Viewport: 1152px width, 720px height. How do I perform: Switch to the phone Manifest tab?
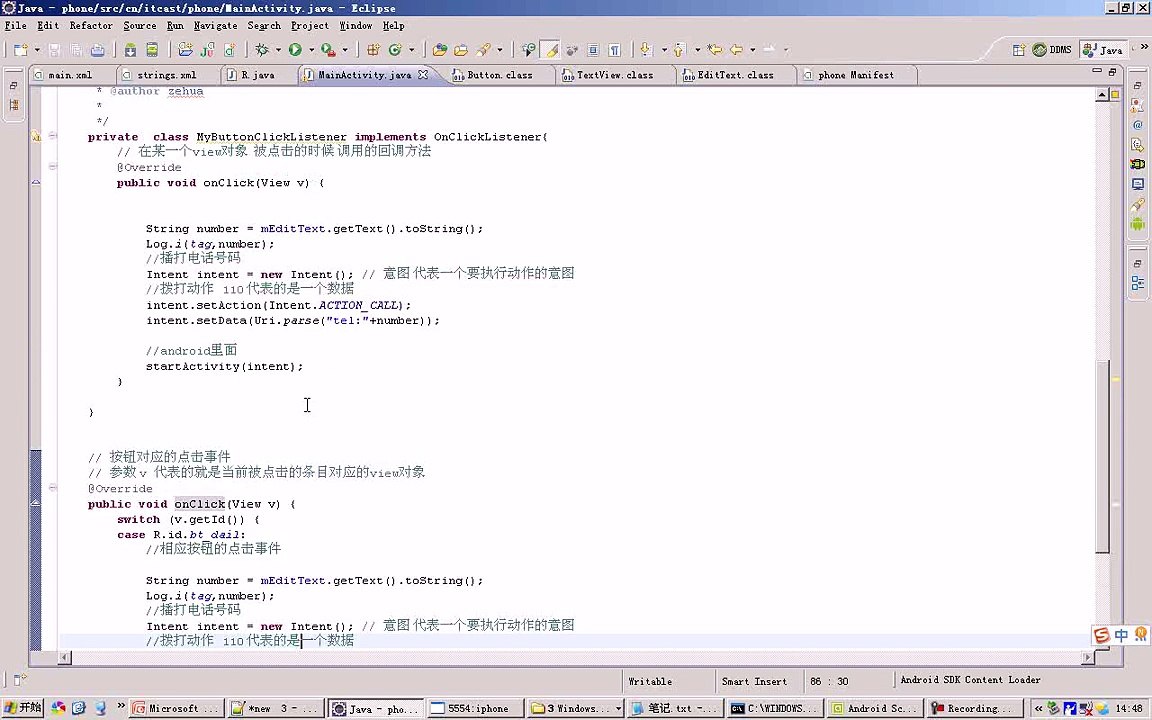pyautogui.click(x=856, y=75)
